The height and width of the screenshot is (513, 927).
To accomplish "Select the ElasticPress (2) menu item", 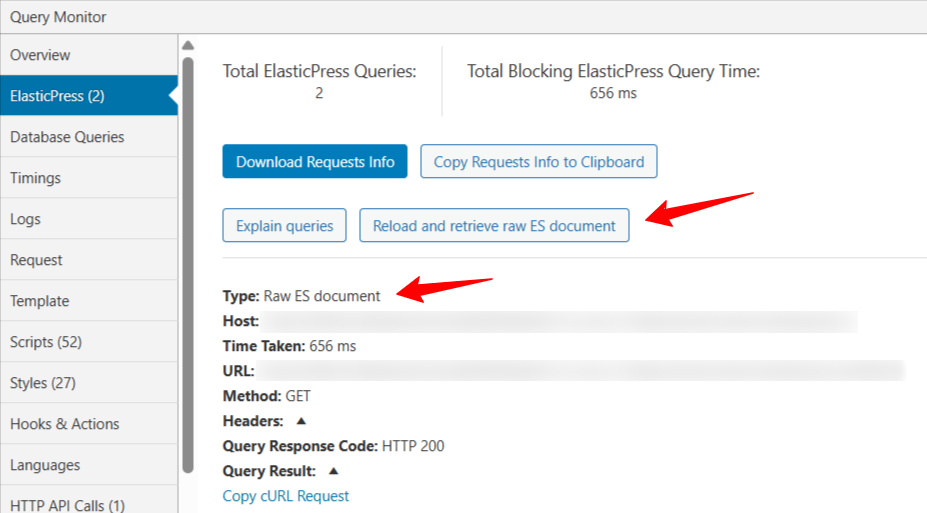I will point(57,96).
